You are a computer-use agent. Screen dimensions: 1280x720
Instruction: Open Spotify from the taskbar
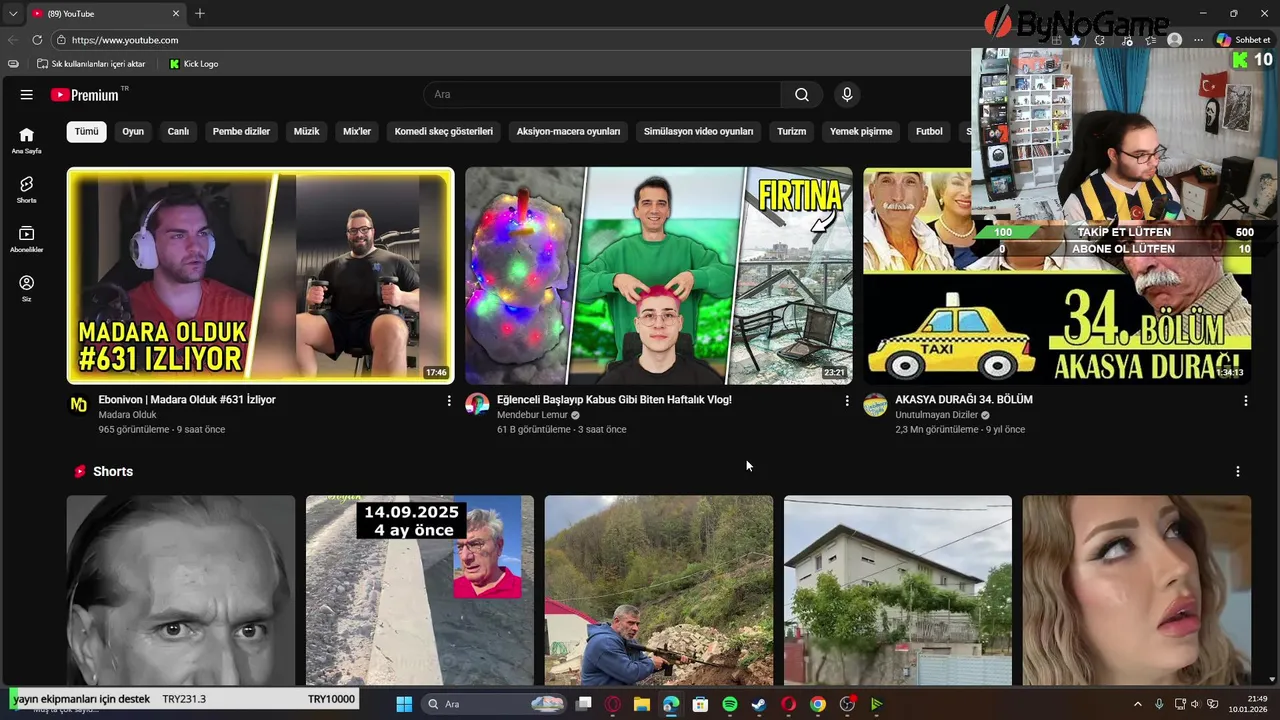click(730, 704)
